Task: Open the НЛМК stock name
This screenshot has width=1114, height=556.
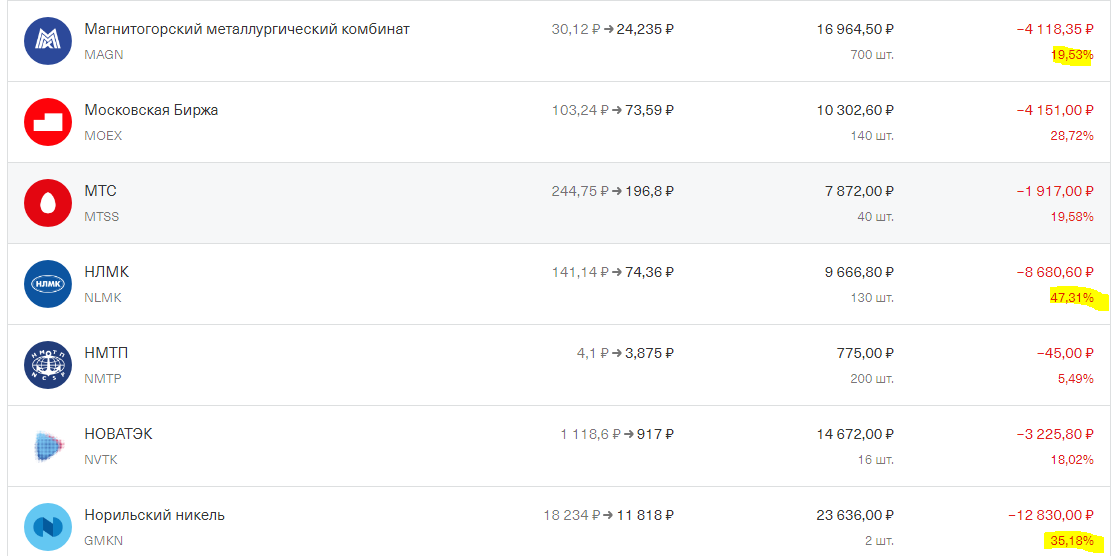Action: point(107,272)
